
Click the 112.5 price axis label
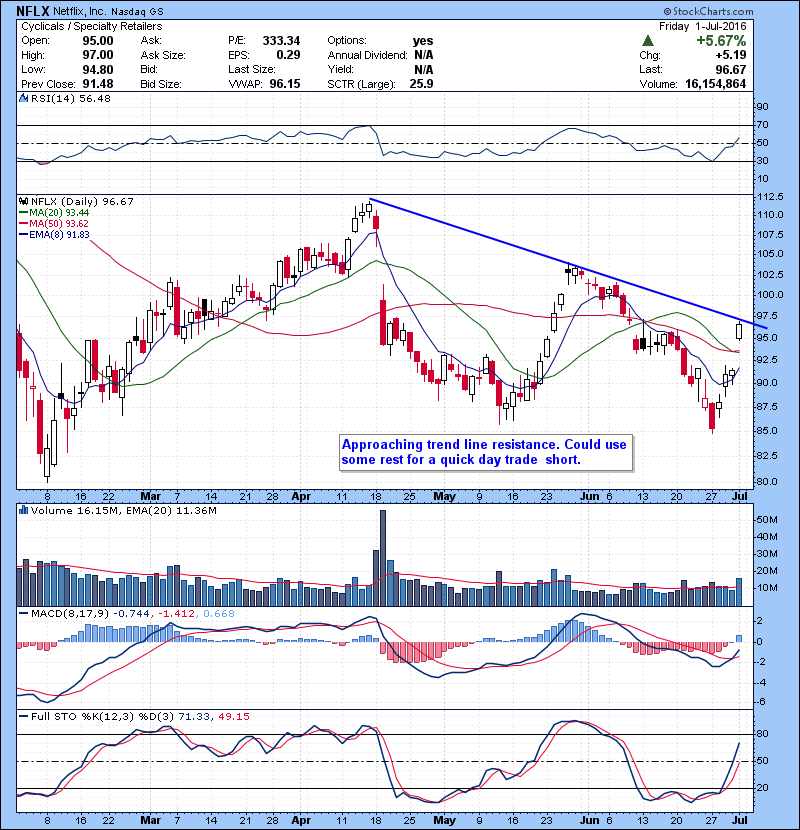[x=770, y=197]
